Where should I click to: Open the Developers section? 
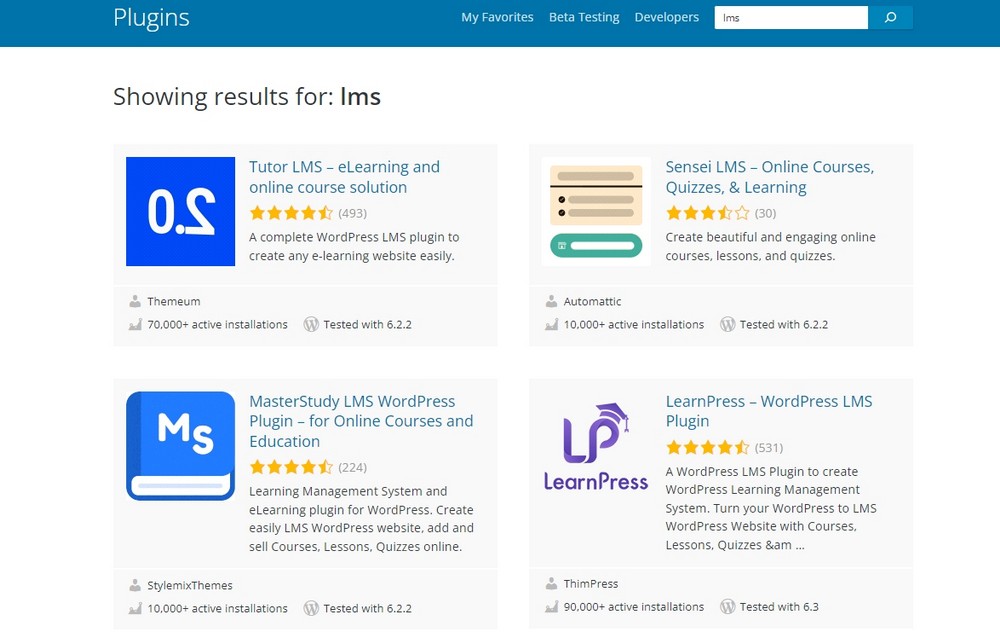(x=666, y=17)
